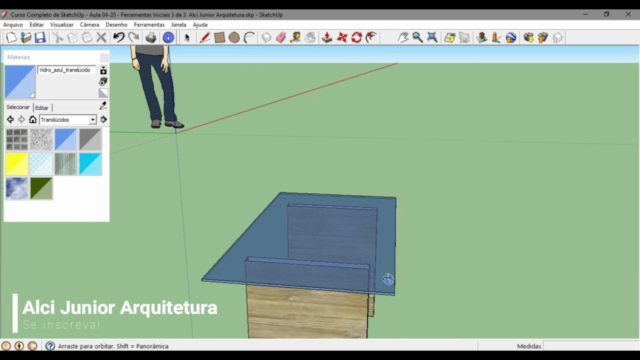
Task: Open the Janela menu
Action: [x=178, y=25]
